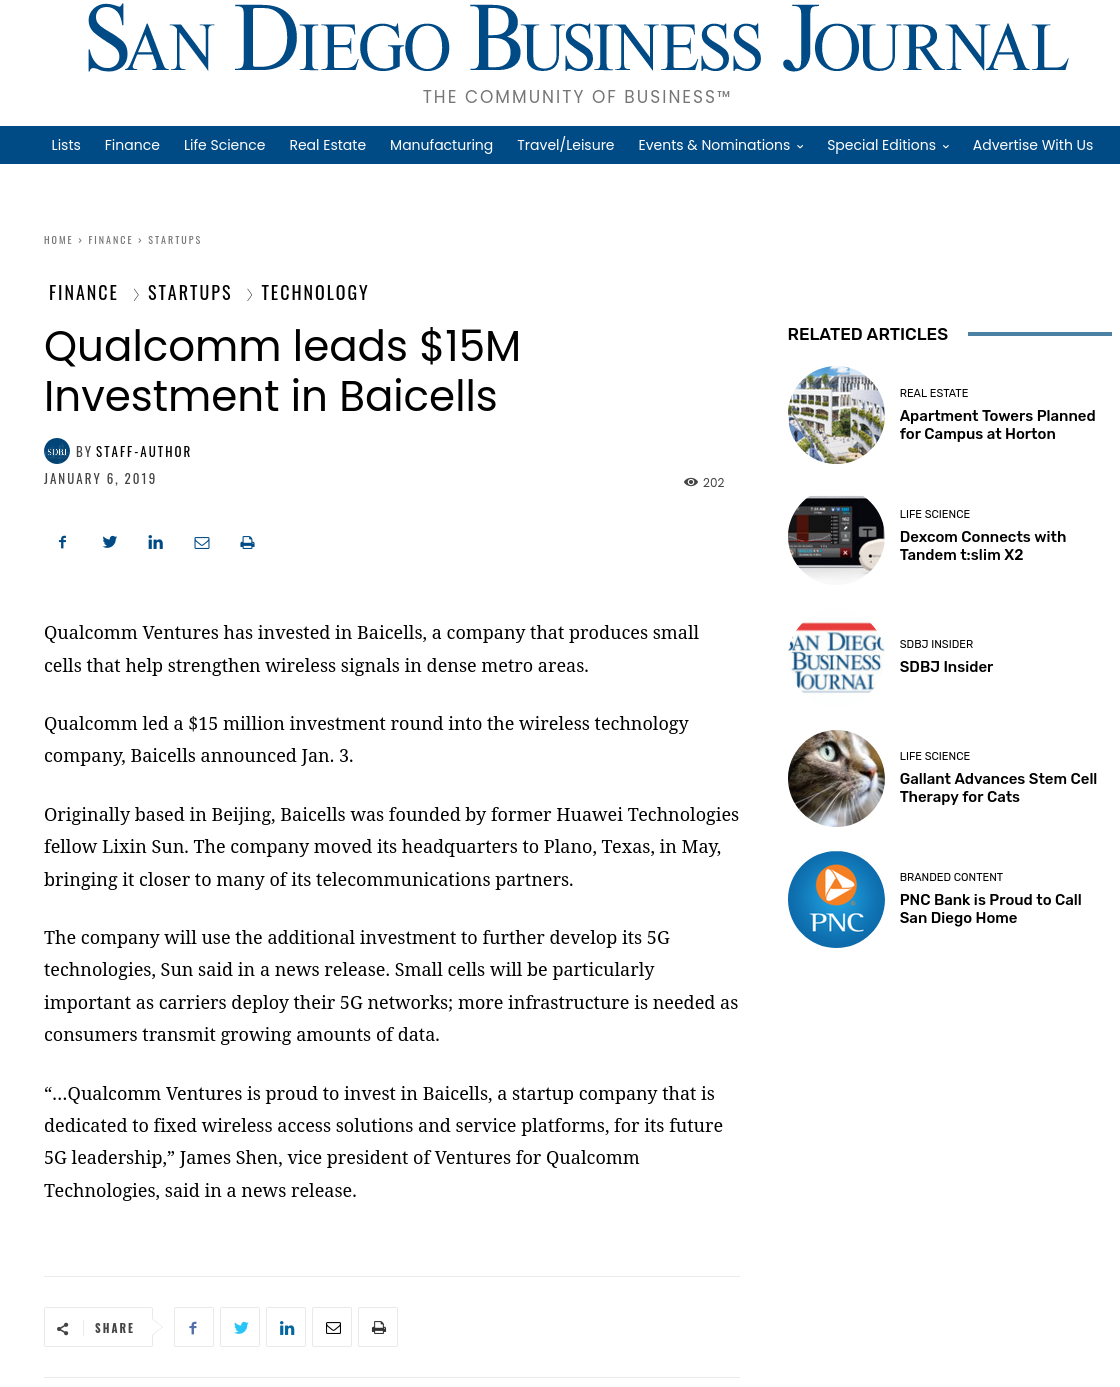Read Gallant Advances Stem Cell Therapy headline
Image resolution: width=1120 pixels, height=1387 pixels.
pos(998,788)
